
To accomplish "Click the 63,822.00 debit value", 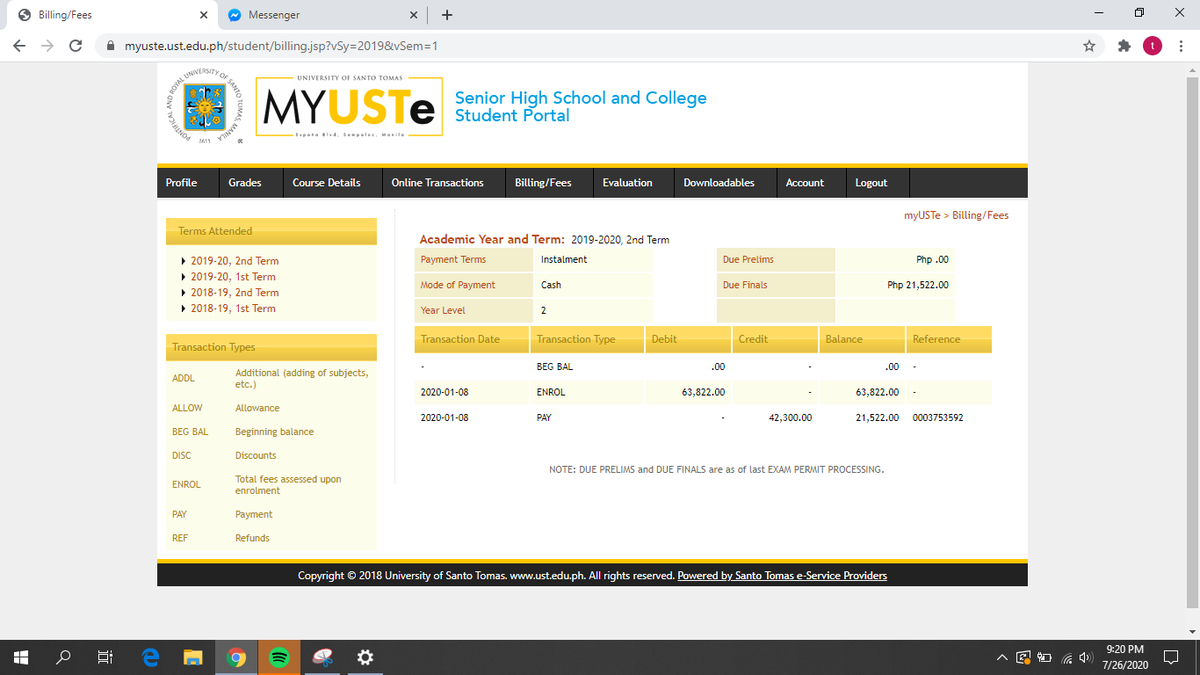I will 703,392.
